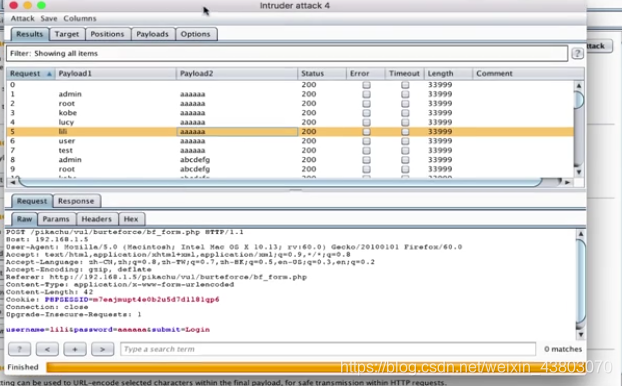Switch to the Payloads tab
The width and height of the screenshot is (622, 386).
(152, 34)
